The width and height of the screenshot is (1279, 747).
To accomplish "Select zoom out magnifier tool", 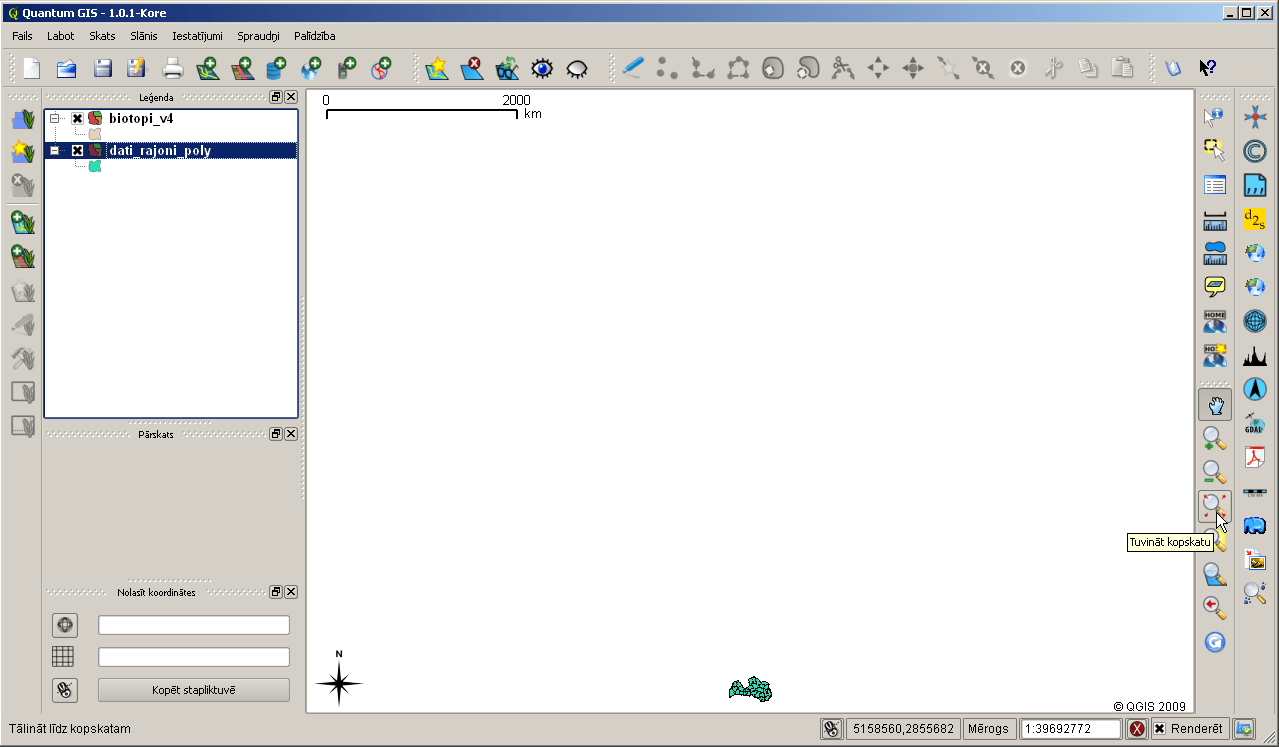I will click(x=1215, y=473).
